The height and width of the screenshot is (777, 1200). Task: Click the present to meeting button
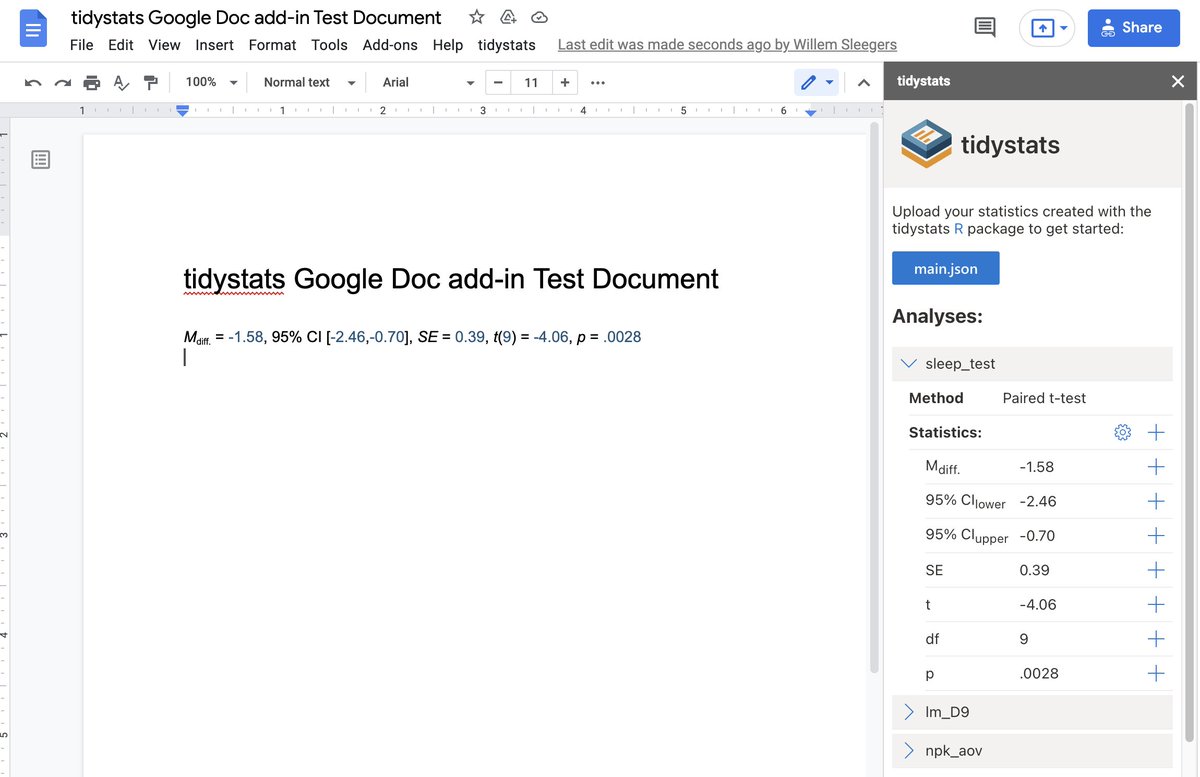(x=1047, y=28)
